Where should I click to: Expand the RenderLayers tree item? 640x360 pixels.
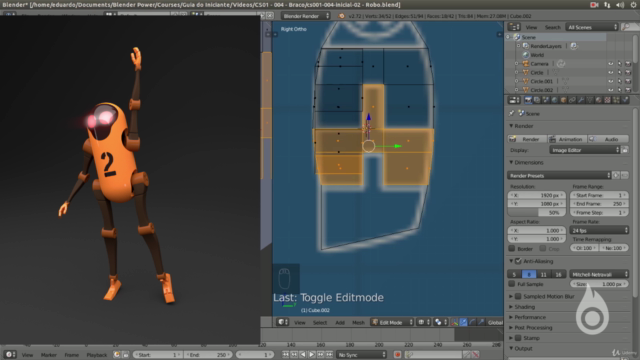pos(519,46)
